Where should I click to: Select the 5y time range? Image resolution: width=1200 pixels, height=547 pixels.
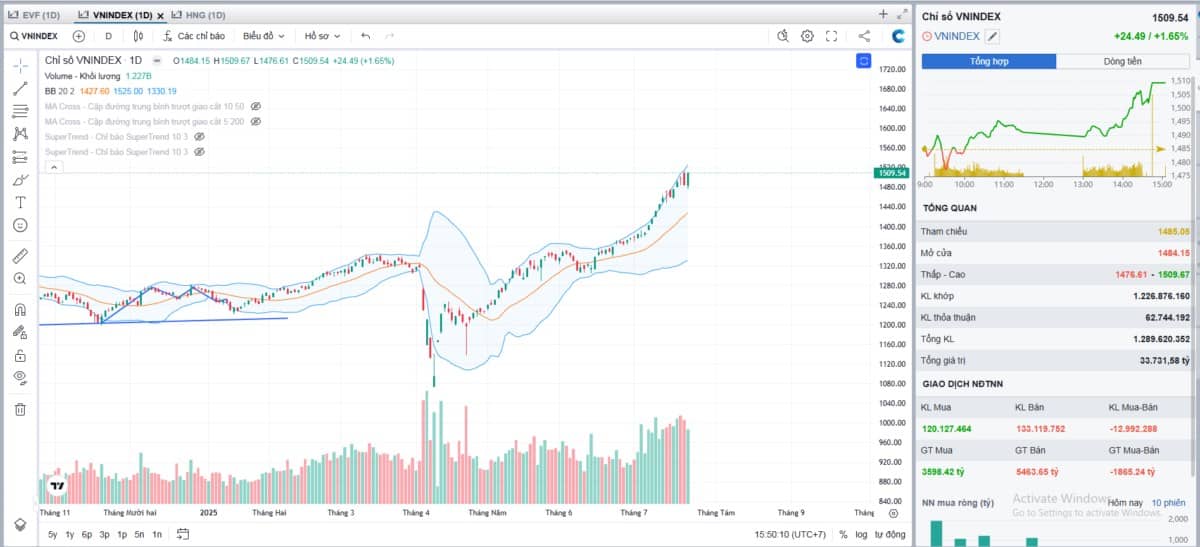(x=52, y=535)
